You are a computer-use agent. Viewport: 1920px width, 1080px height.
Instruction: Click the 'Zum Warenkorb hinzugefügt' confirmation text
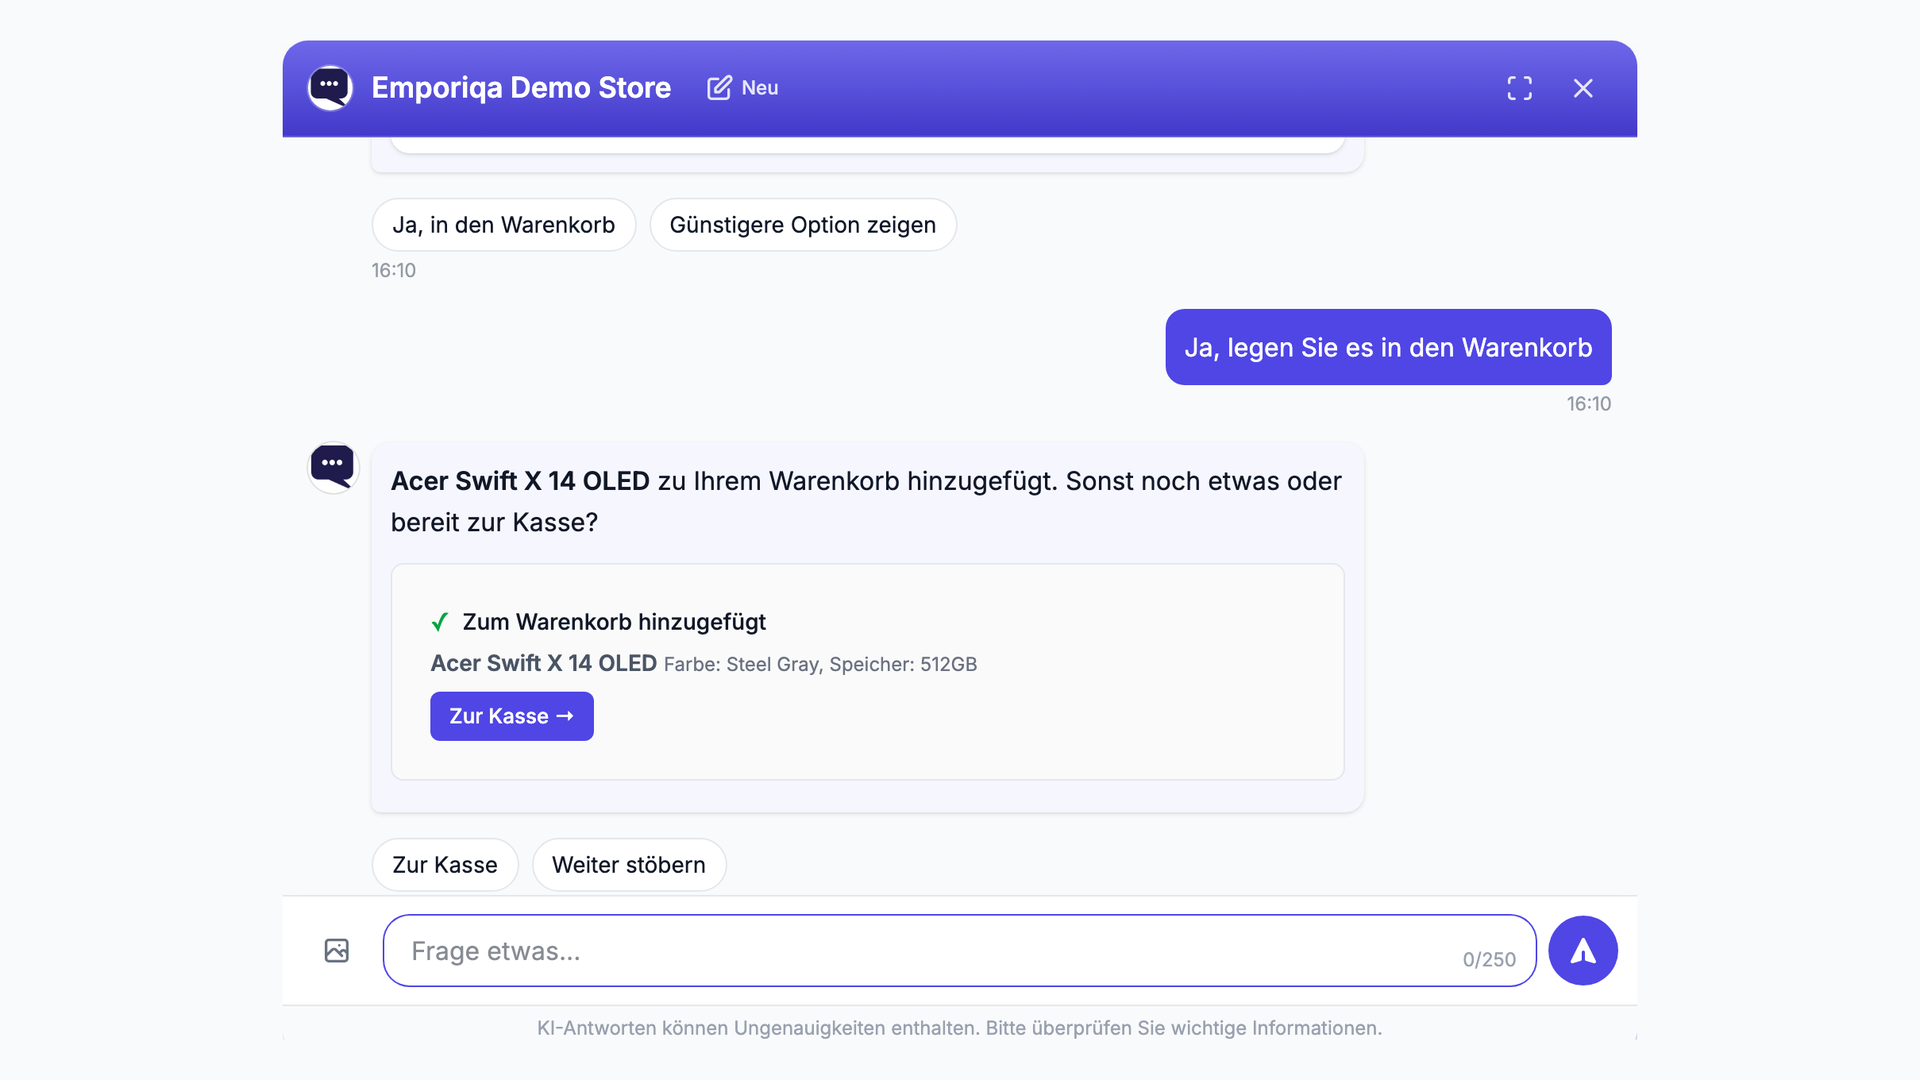point(614,622)
